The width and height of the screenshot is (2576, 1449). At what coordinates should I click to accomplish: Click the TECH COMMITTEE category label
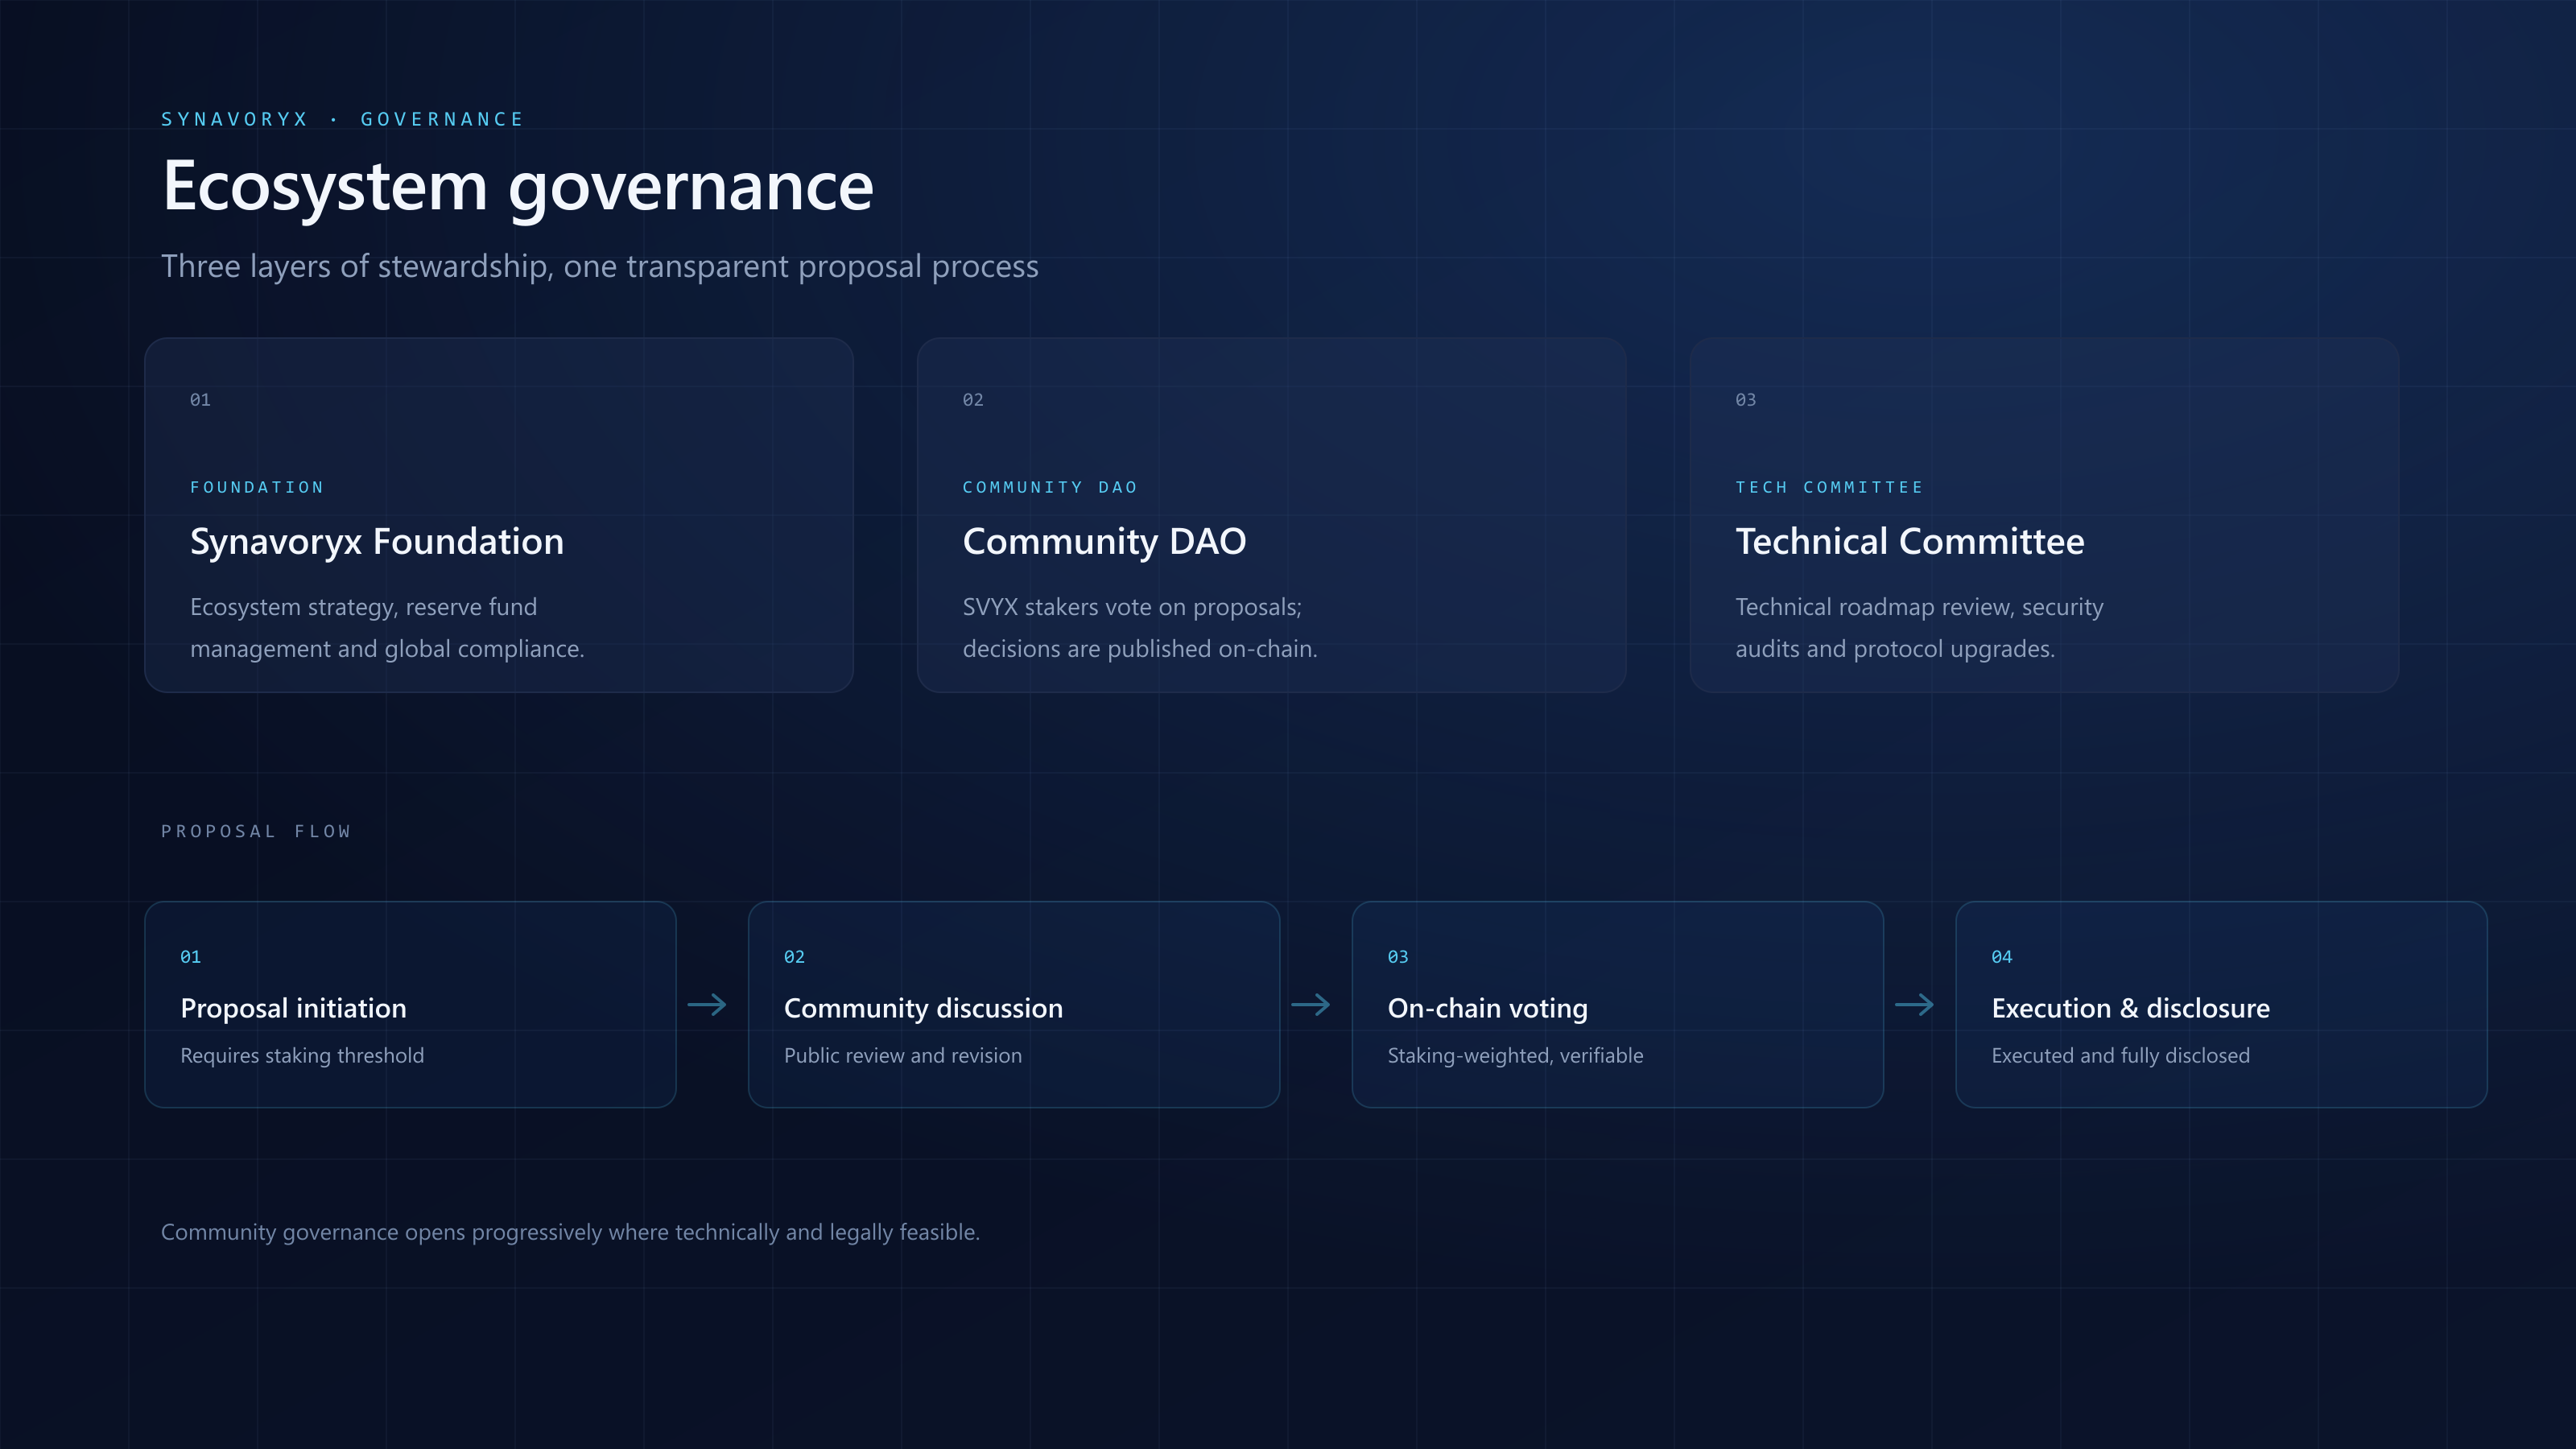pos(1829,487)
